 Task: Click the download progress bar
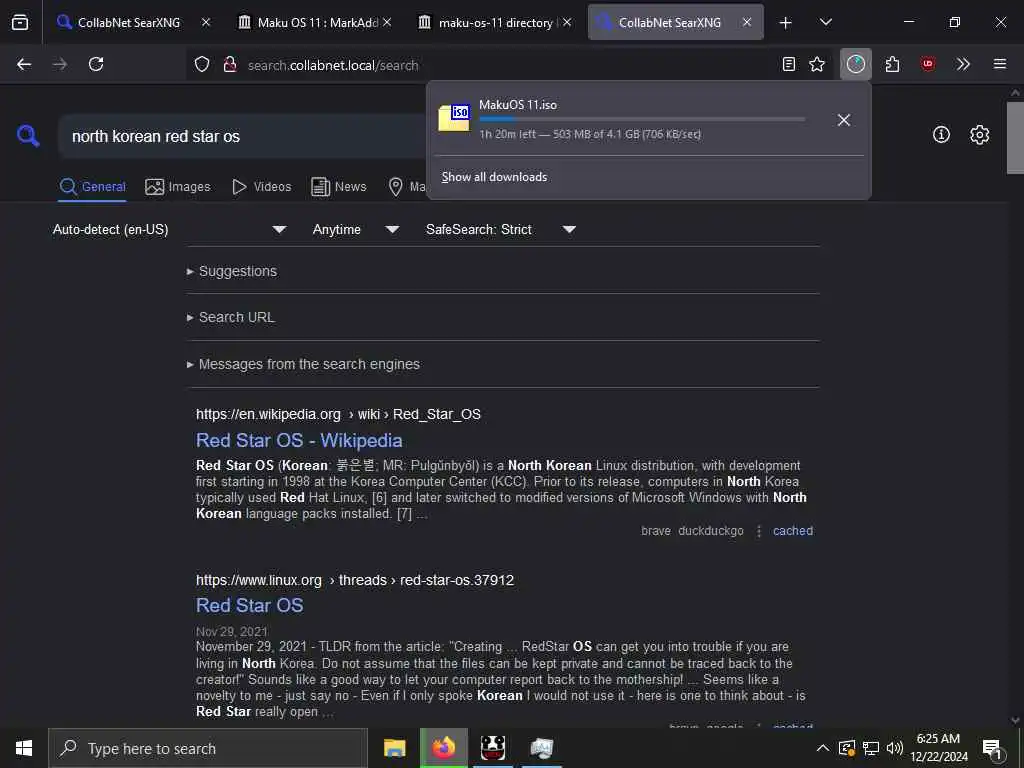tap(642, 119)
